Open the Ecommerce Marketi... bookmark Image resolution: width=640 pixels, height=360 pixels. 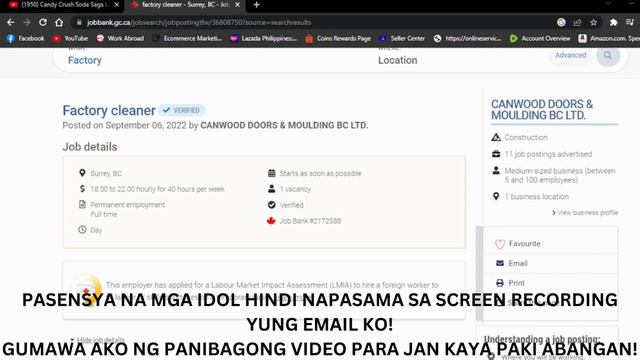[x=187, y=38]
